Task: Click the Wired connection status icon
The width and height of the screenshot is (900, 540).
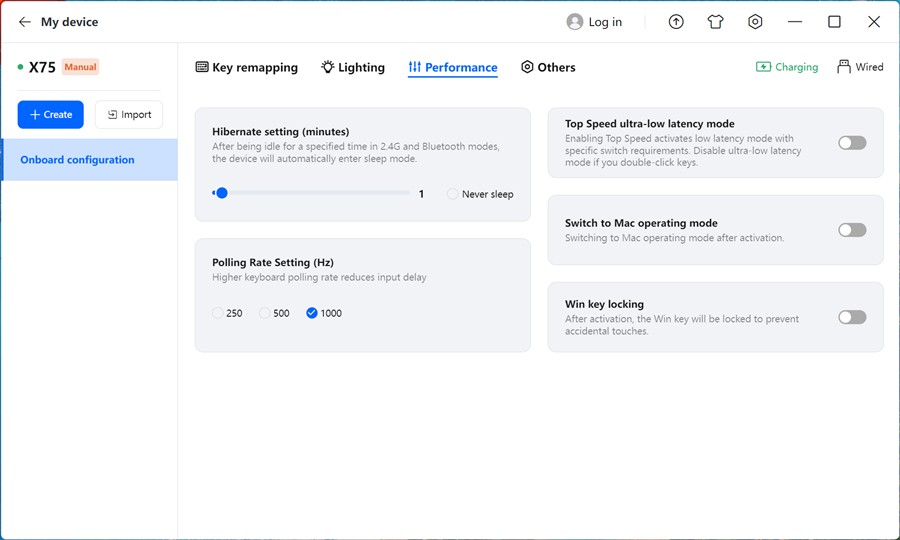Action: (x=844, y=67)
